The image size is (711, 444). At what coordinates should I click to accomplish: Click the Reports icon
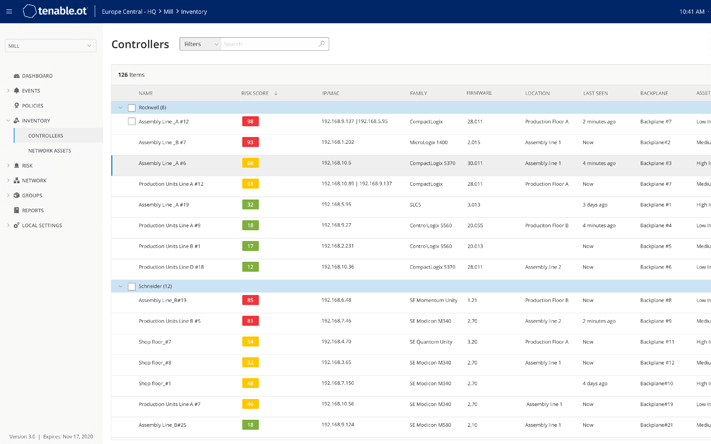[x=17, y=210]
